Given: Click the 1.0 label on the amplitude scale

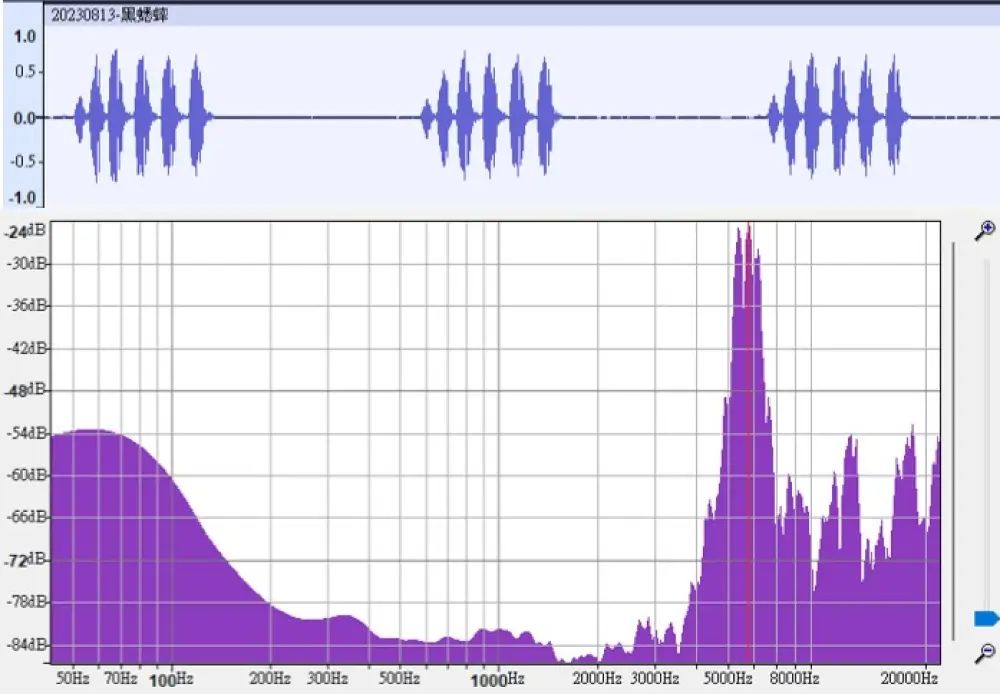Looking at the screenshot, I should [25, 36].
